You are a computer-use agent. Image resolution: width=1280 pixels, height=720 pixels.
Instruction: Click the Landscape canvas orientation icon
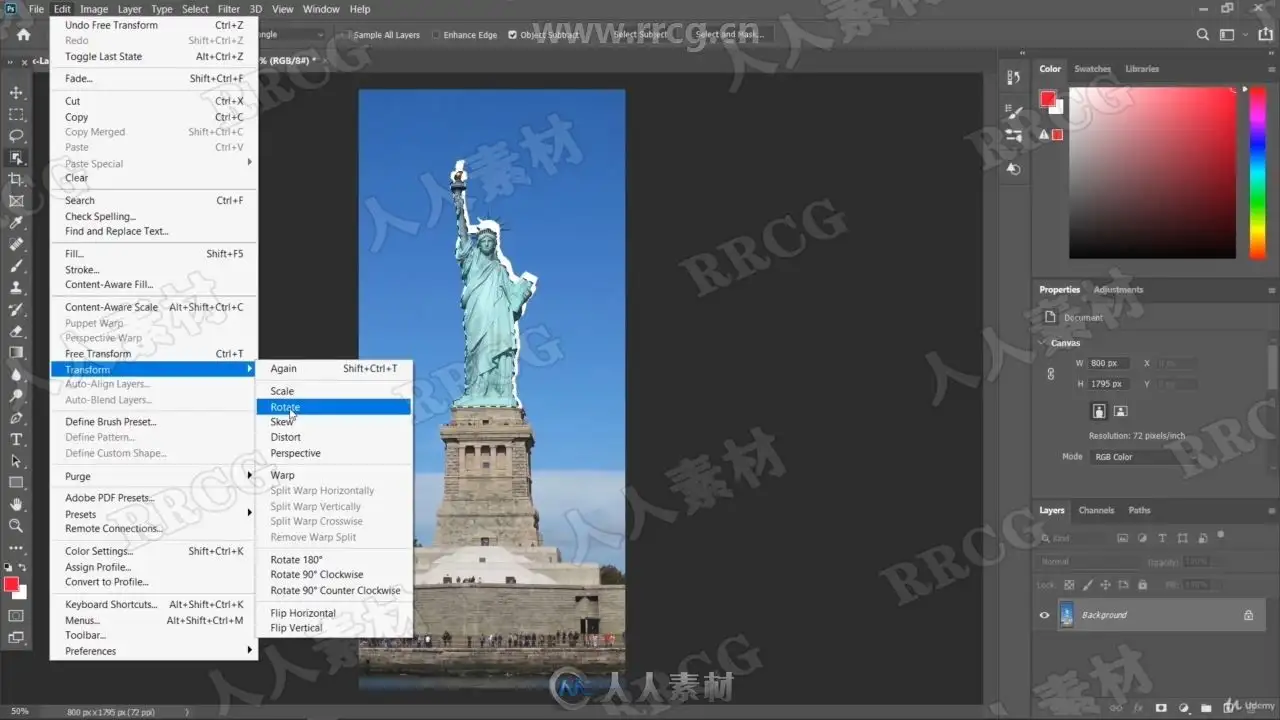pos(1120,411)
